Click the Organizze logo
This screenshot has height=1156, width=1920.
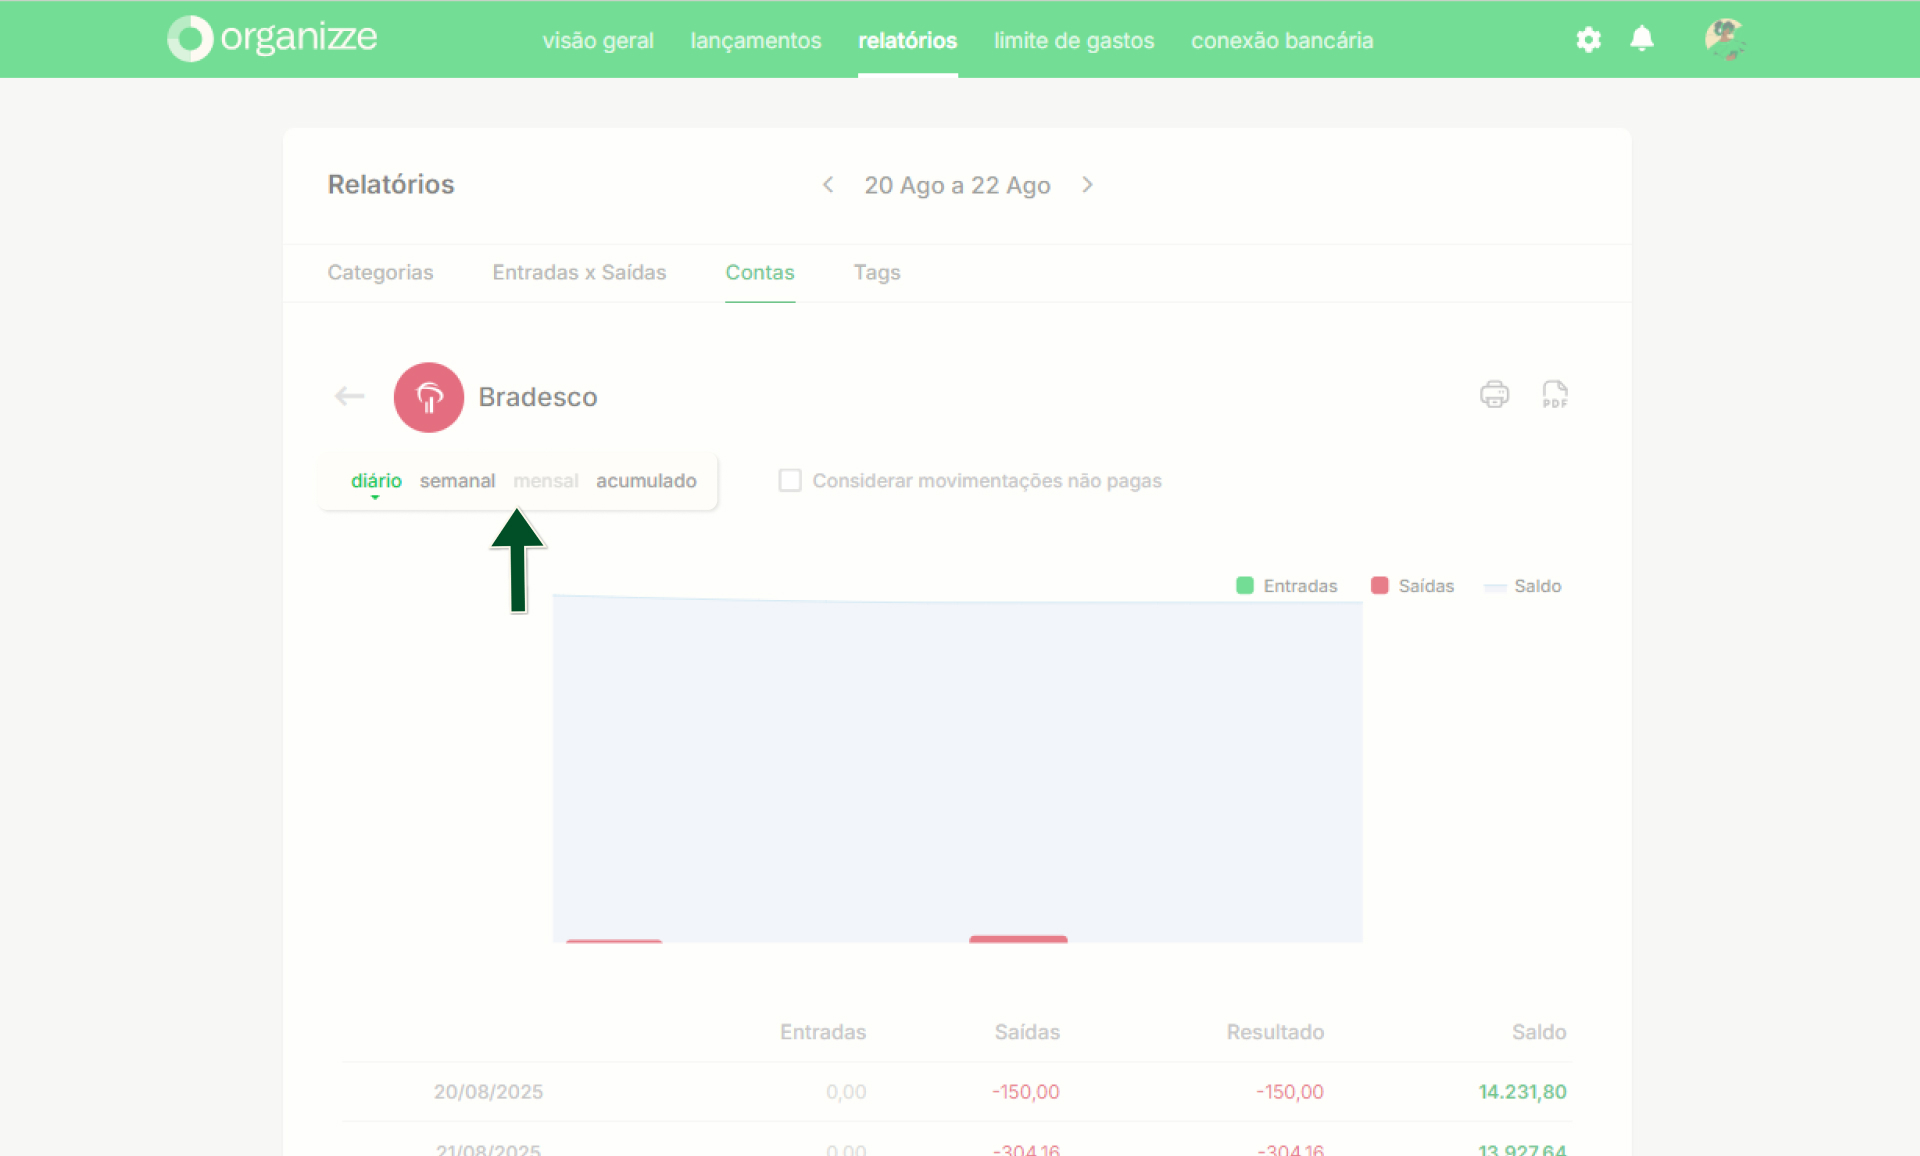[272, 39]
